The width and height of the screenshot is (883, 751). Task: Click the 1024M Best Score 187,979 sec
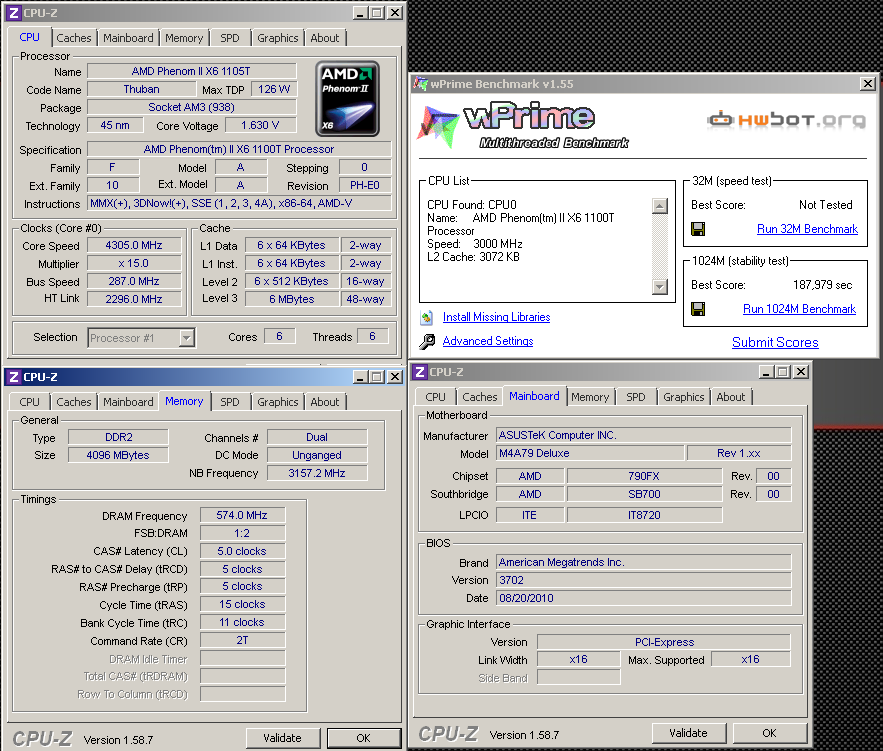822,285
